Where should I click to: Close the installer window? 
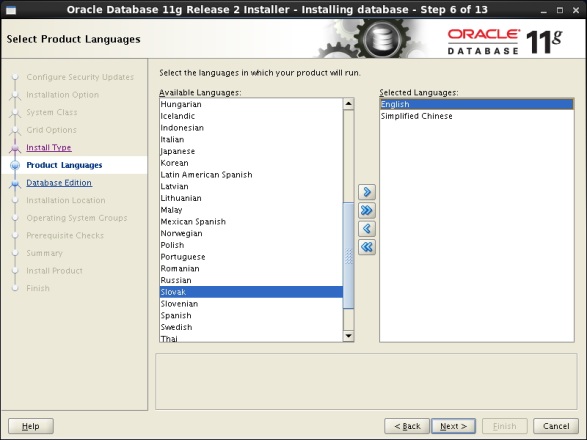576,10
